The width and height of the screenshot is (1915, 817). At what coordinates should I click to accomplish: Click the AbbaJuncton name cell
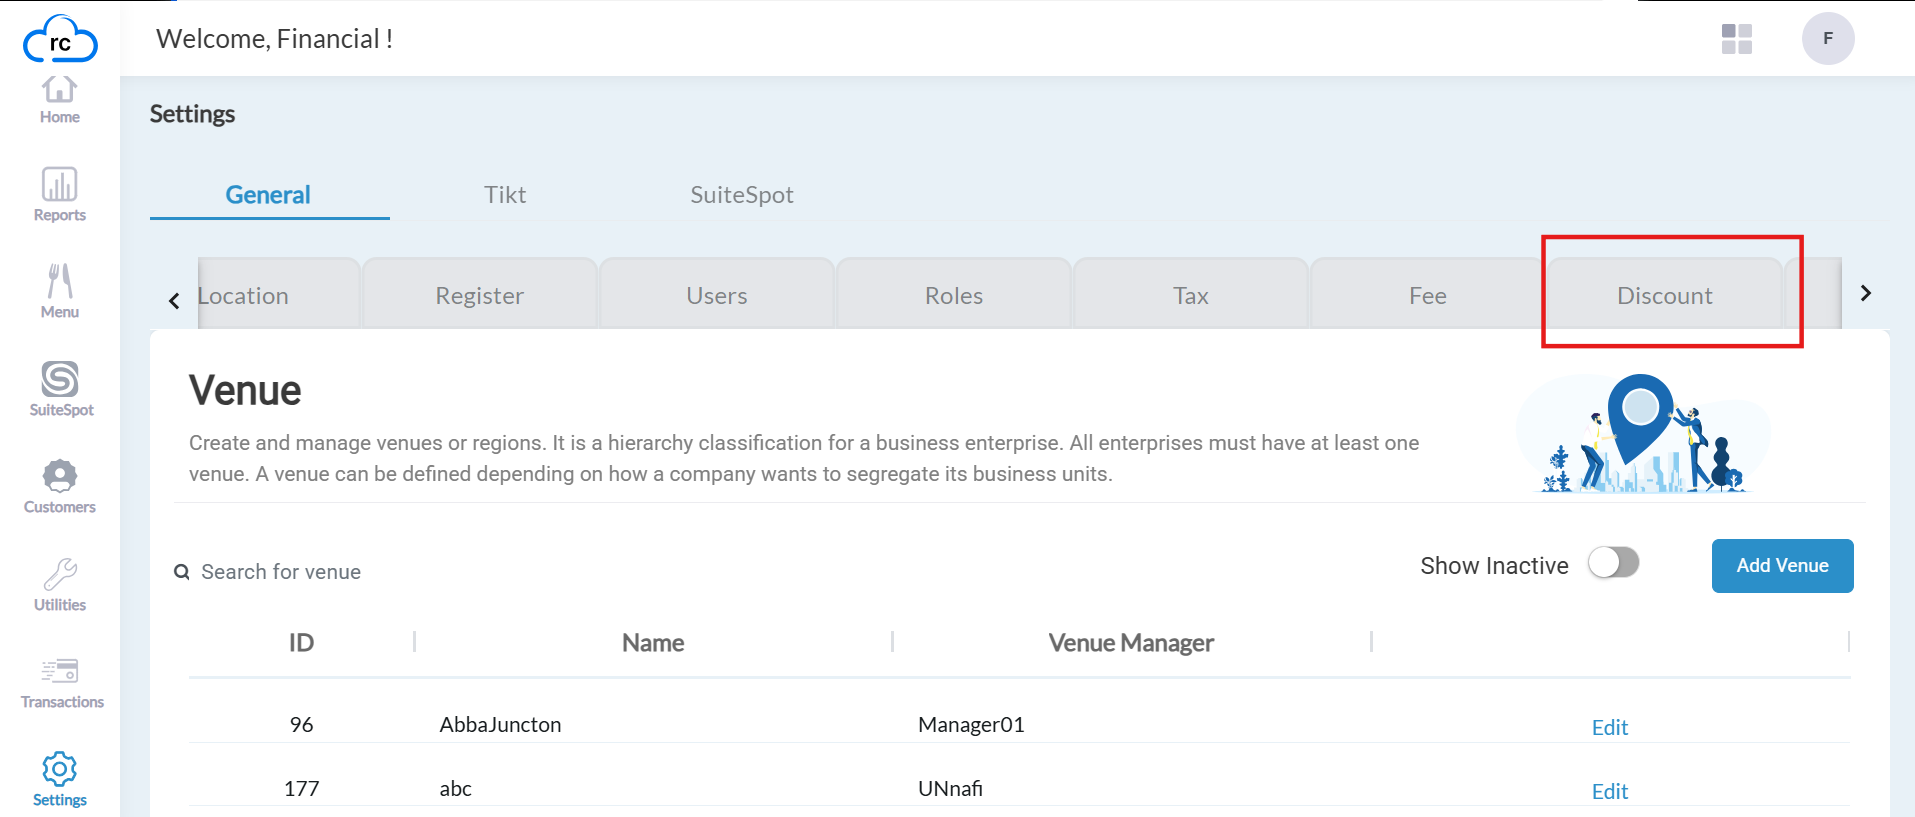pyautogui.click(x=500, y=725)
